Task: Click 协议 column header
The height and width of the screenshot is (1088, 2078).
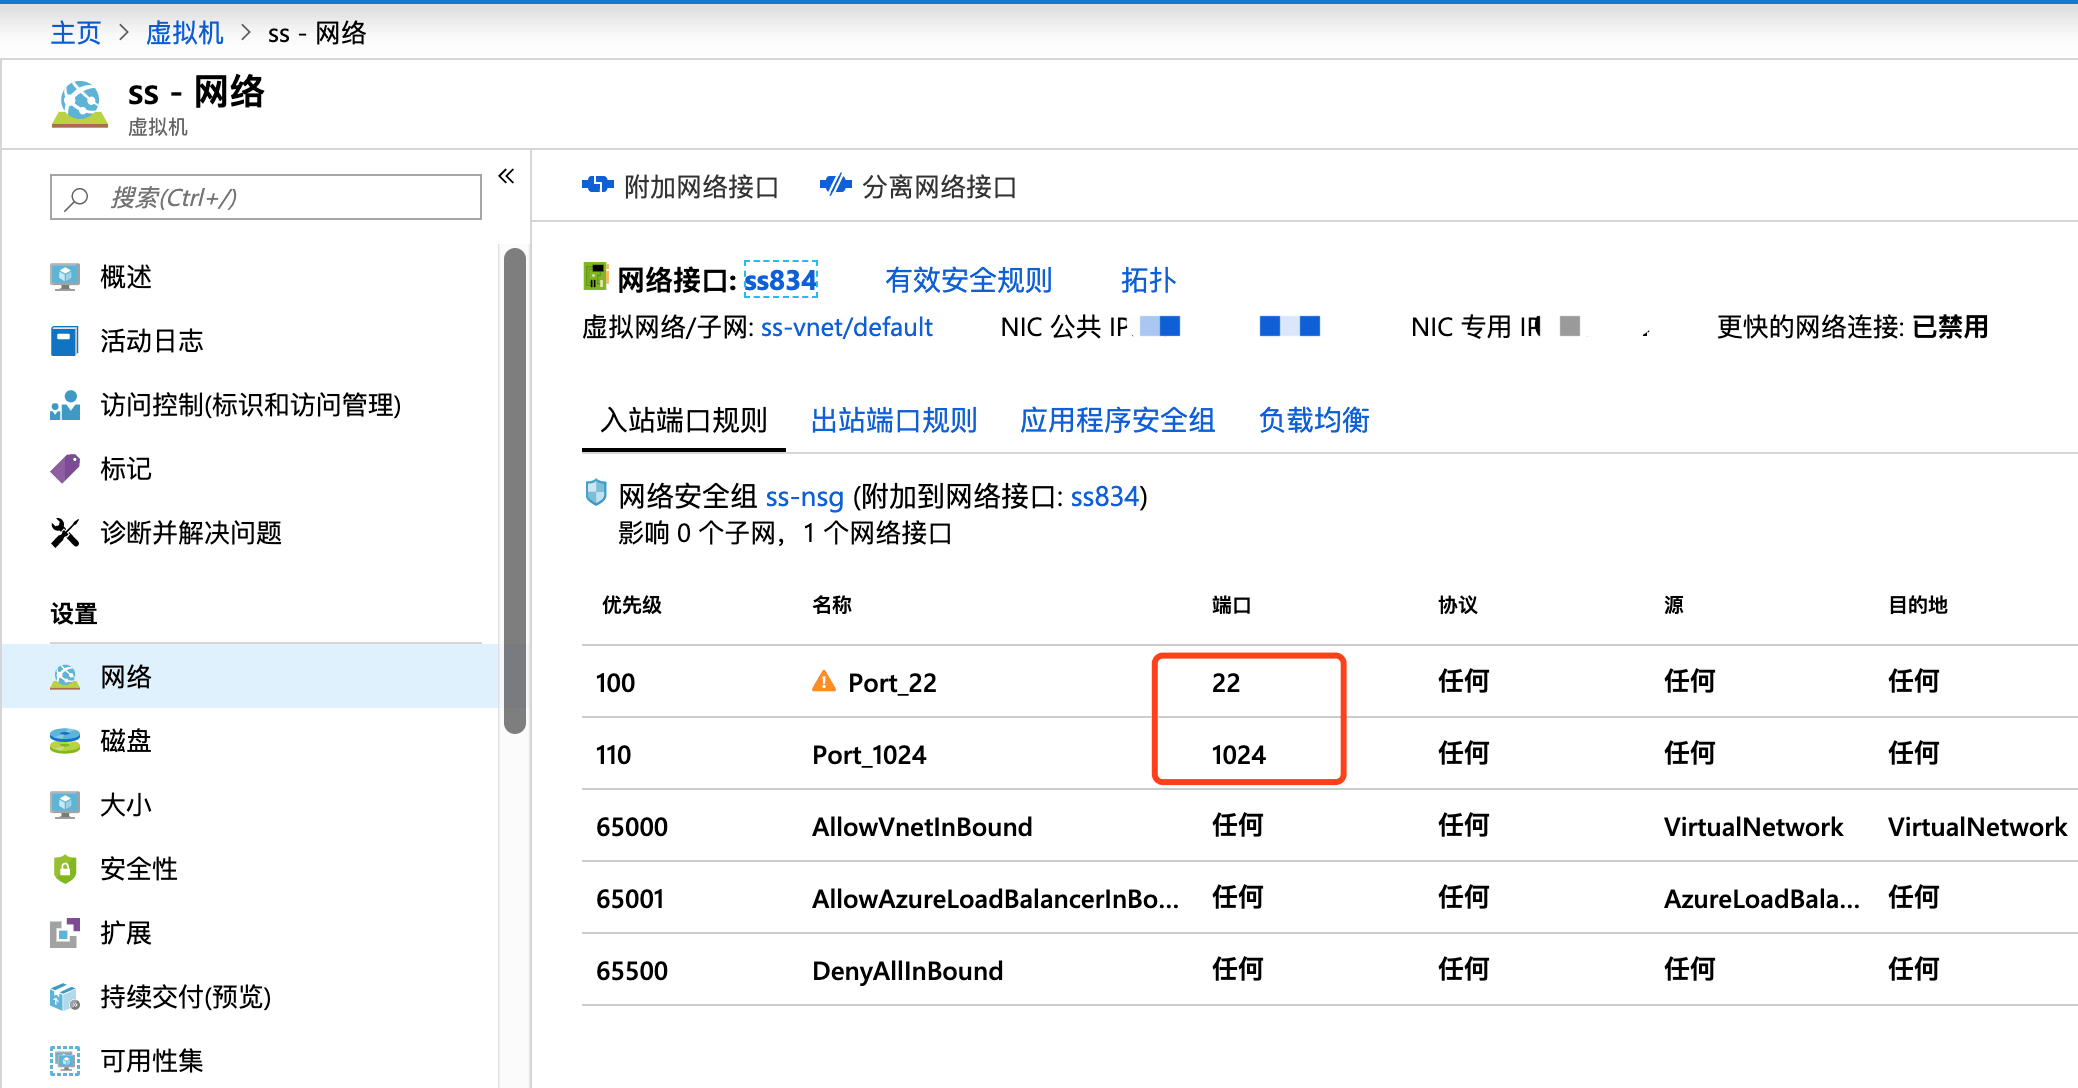Action: click(x=1458, y=605)
